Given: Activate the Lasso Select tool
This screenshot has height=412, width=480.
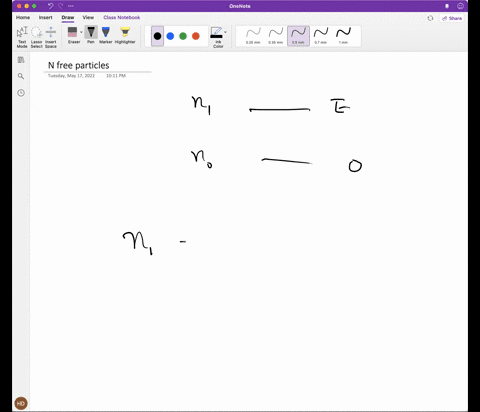Looking at the screenshot, I should click(36, 37).
